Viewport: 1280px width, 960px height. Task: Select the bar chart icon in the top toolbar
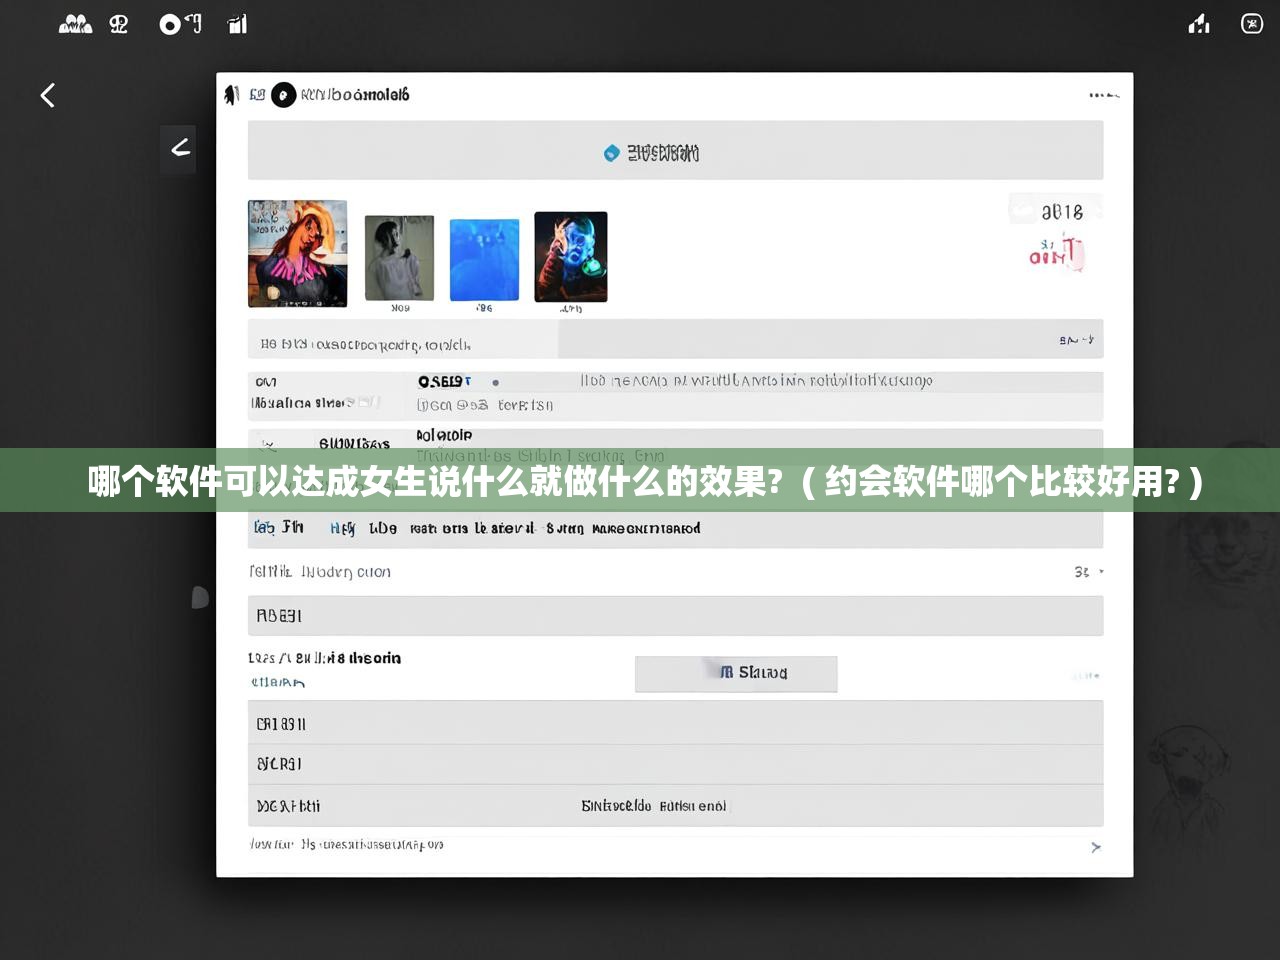point(237,23)
